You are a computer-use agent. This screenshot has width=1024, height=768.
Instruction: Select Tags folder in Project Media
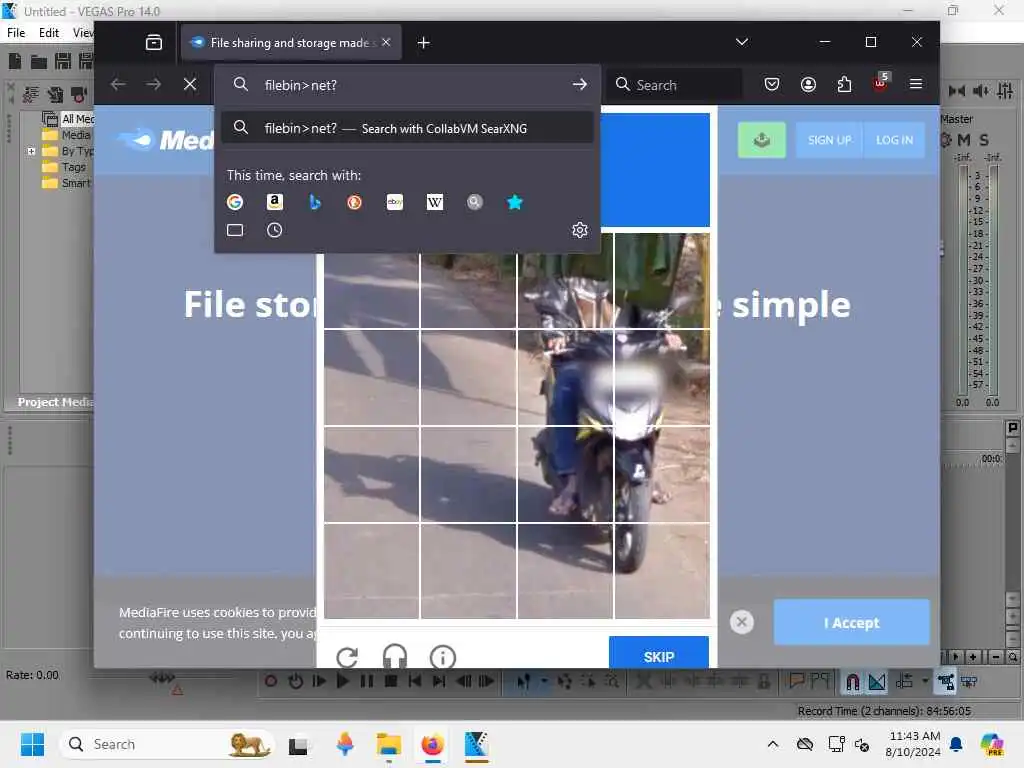(x=64, y=167)
